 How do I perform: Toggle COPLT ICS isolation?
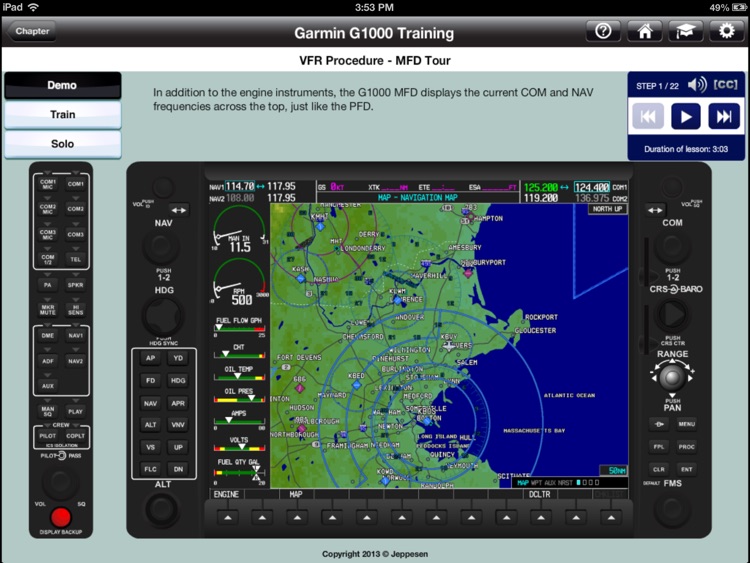76,436
